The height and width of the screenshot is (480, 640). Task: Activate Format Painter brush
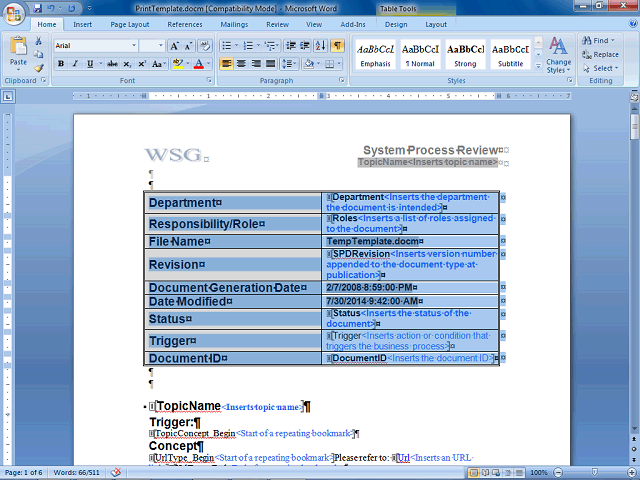(x=38, y=68)
